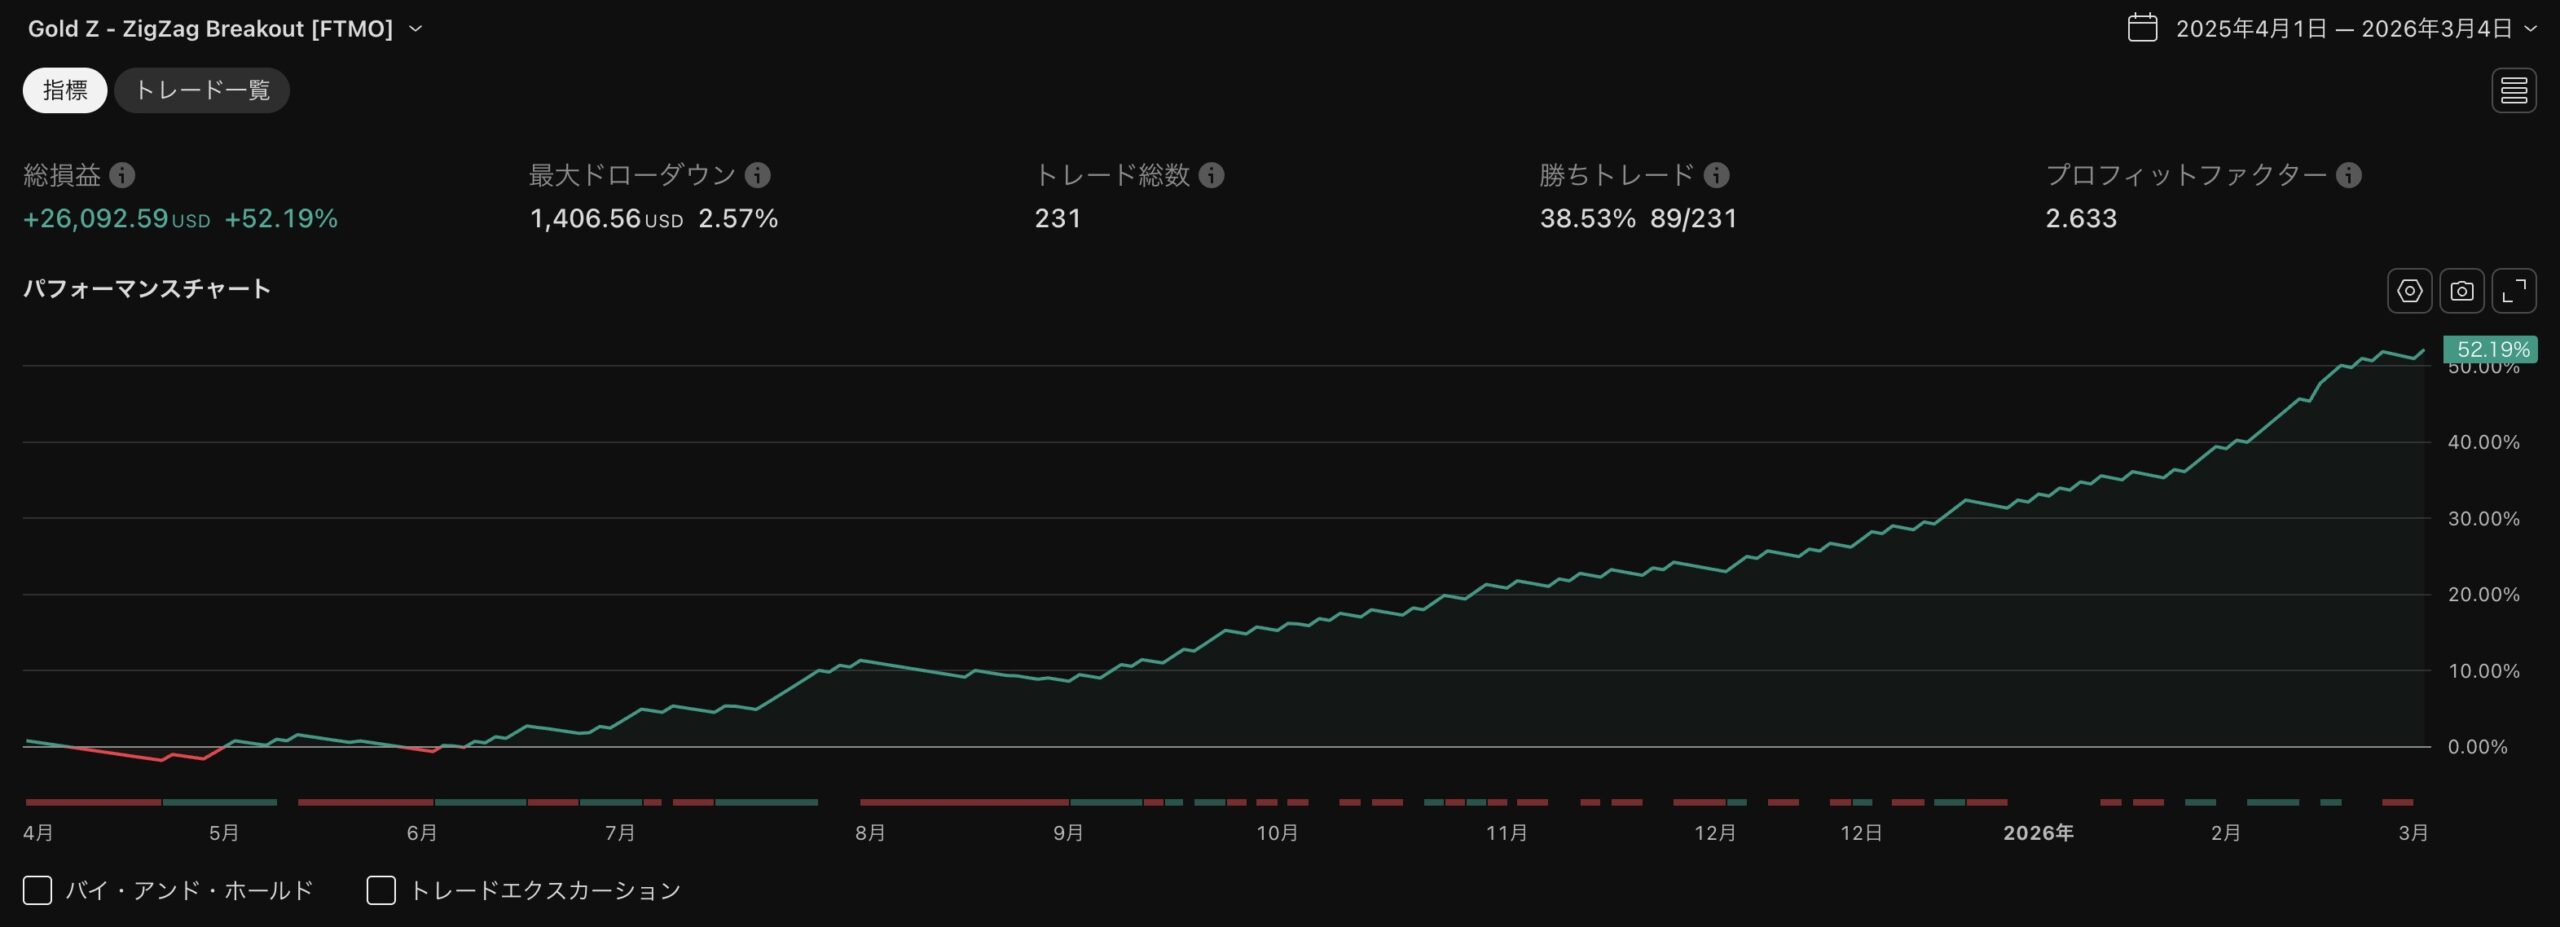Click the info icon next to プロフィットファクター
Viewport: 2560px width, 927px height.
pyautogui.click(x=2348, y=176)
